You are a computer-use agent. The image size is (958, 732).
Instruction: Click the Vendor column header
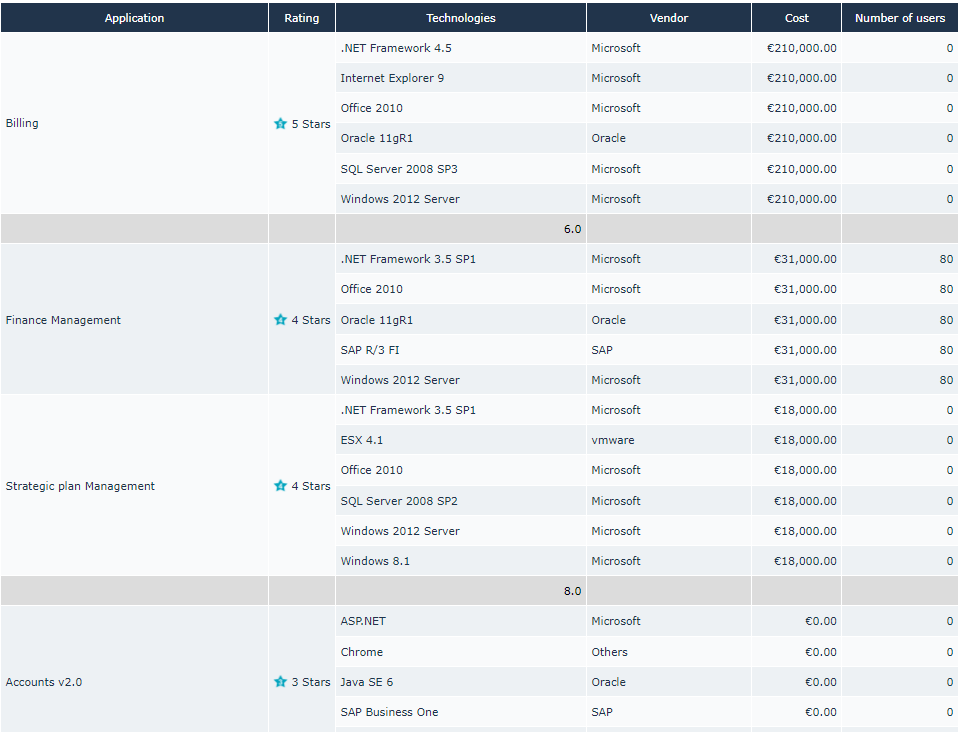click(668, 18)
